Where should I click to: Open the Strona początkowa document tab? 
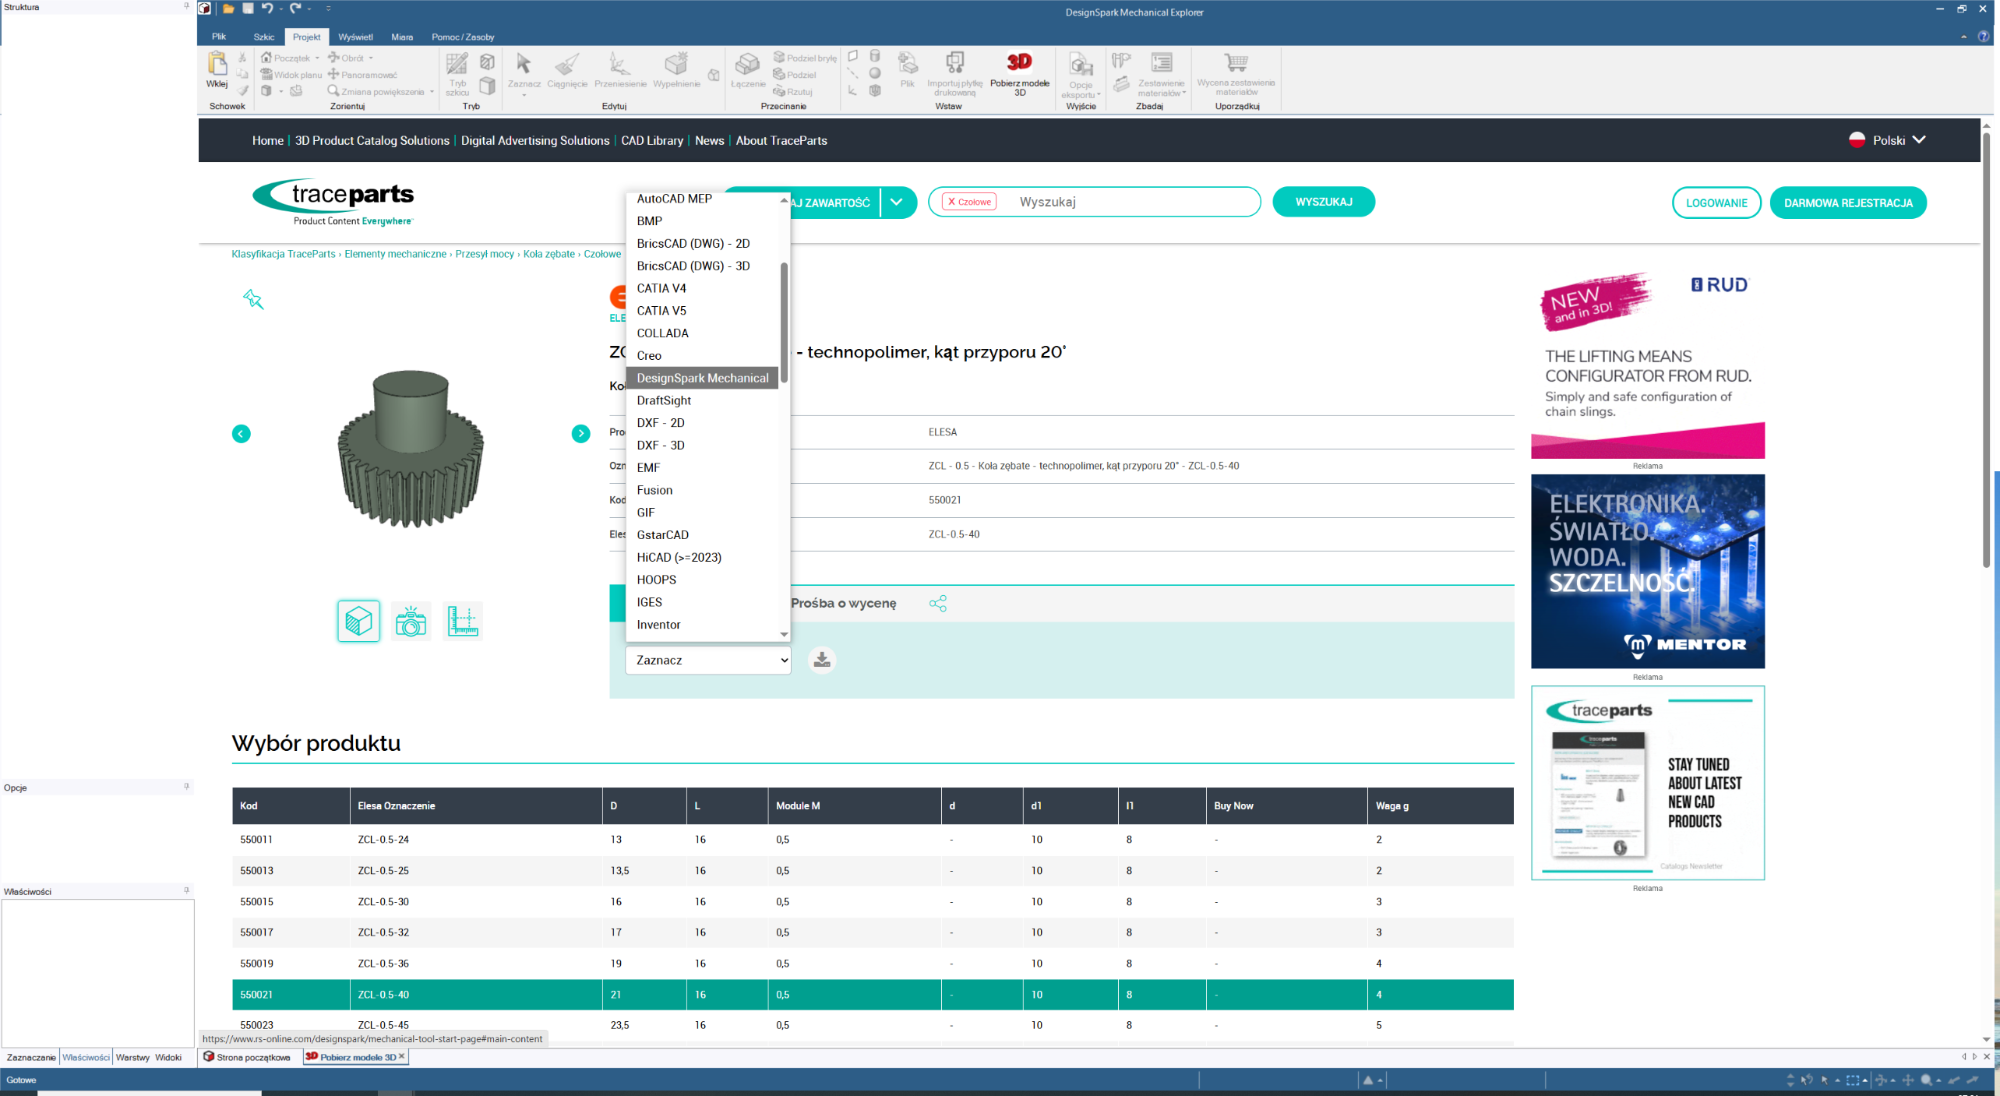coord(248,1057)
